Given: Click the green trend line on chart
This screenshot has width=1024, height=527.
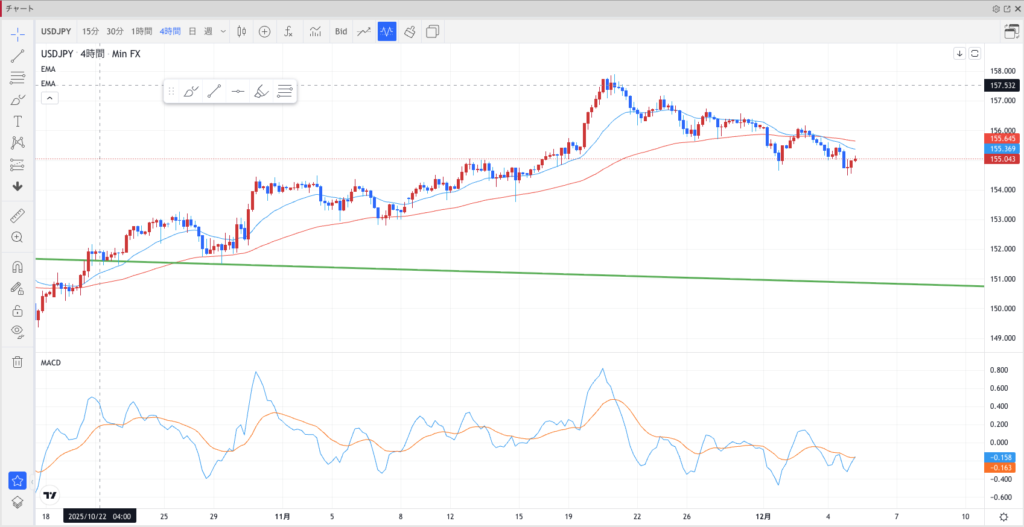Looking at the screenshot, I should click(500, 272).
